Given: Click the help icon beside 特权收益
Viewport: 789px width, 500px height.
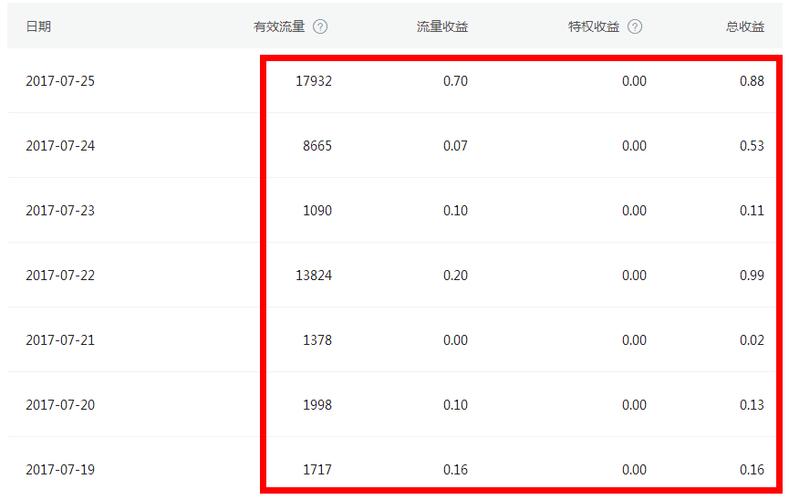Looking at the screenshot, I should click(635, 27).
